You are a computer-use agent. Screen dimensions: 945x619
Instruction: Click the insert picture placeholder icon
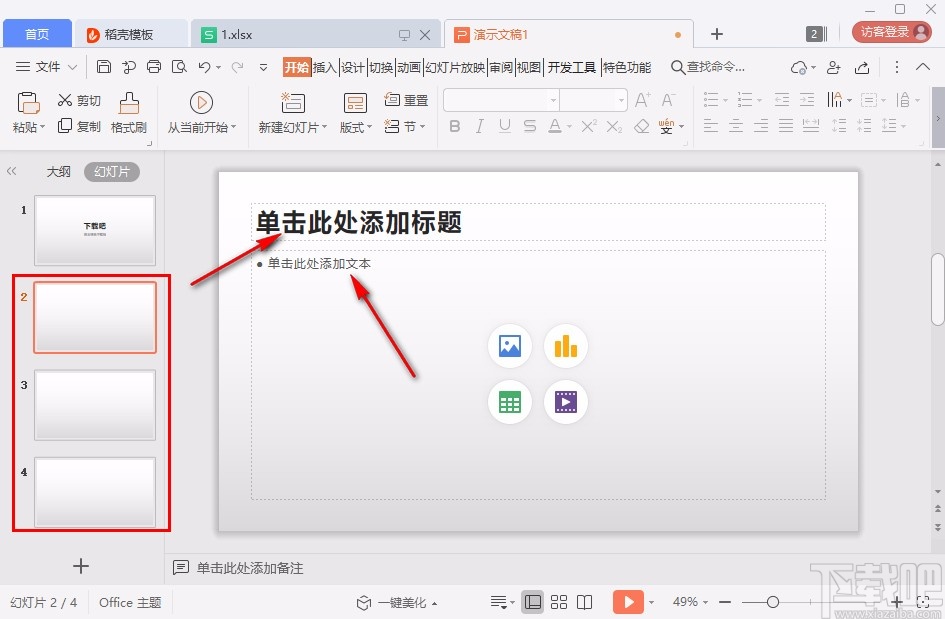509,345
